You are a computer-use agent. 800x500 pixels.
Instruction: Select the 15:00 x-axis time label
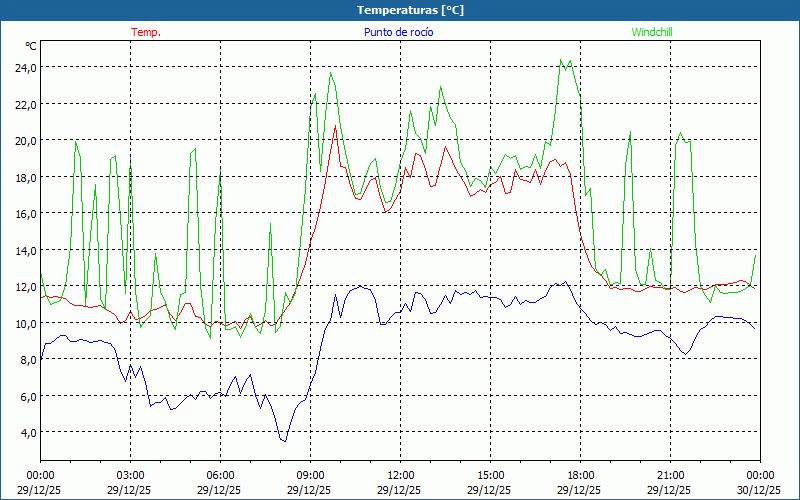point(490,475)
